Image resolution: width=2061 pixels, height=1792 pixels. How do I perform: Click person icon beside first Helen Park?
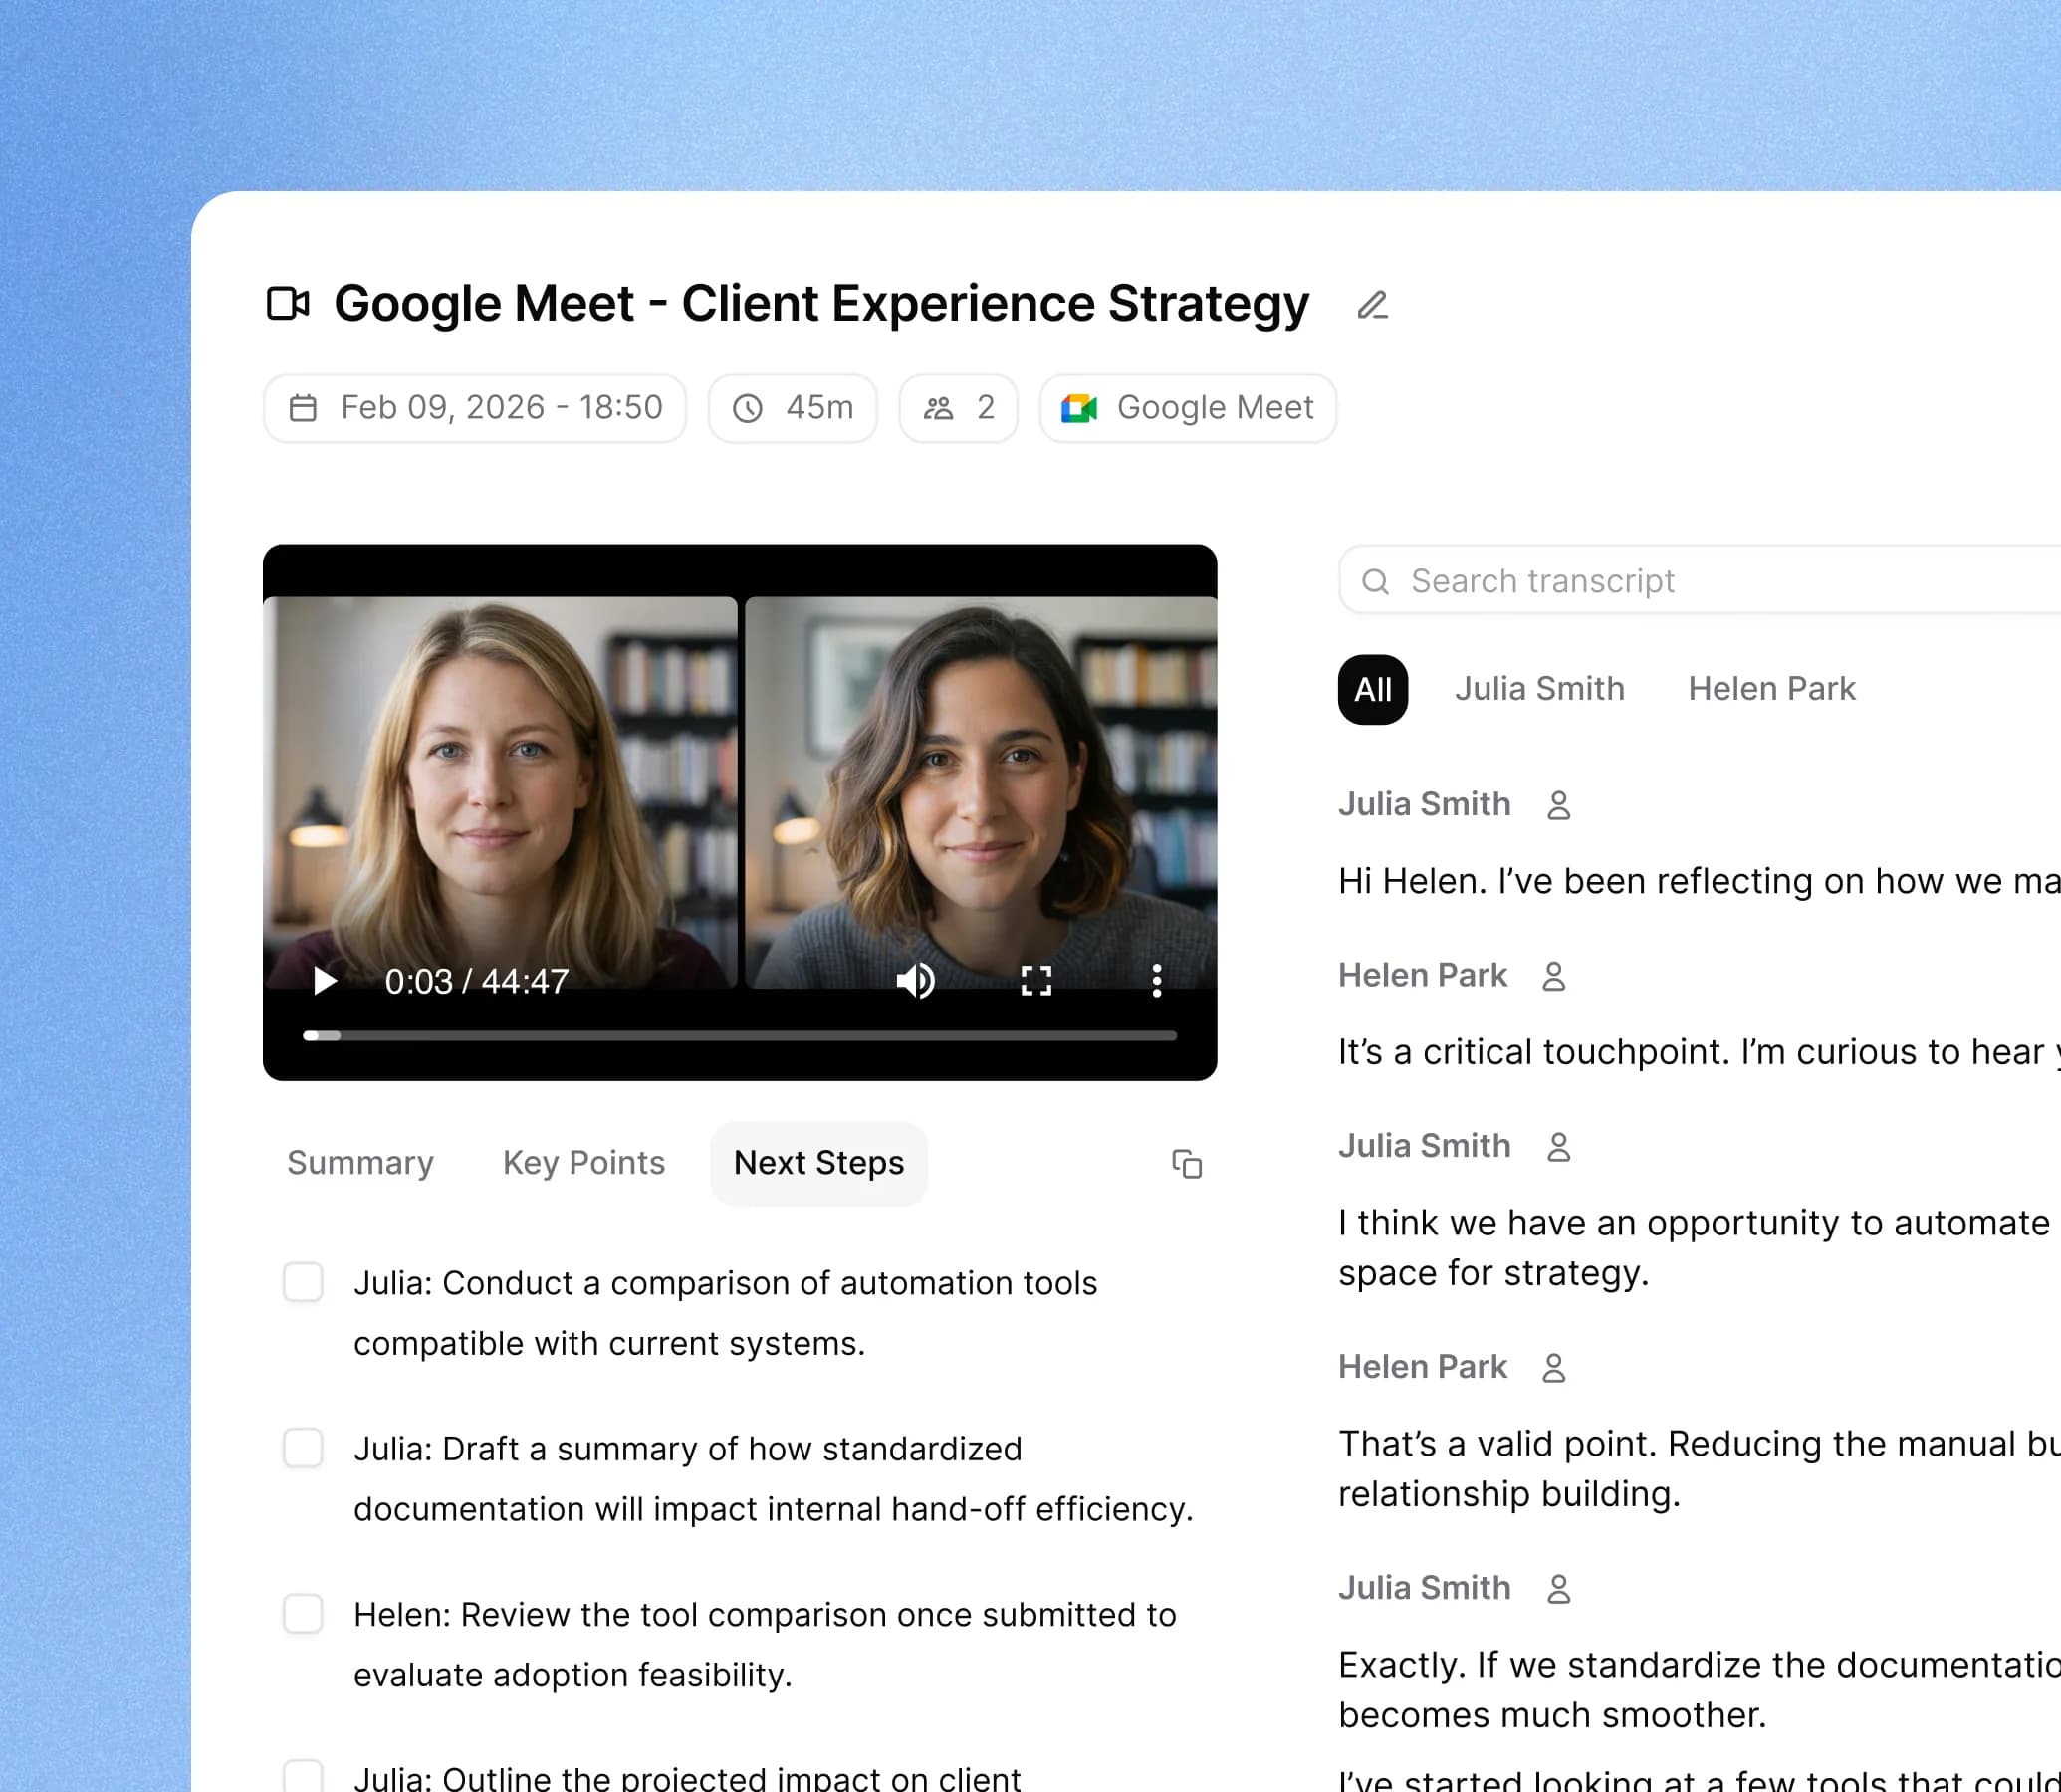point(1553,977)
